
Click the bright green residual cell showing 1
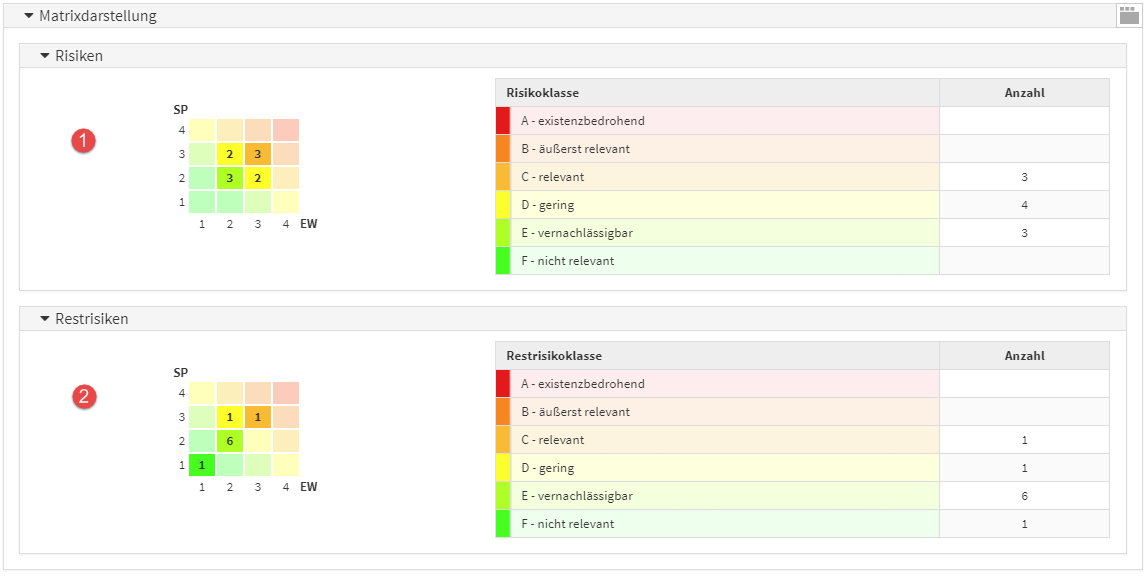click(202, 465)
